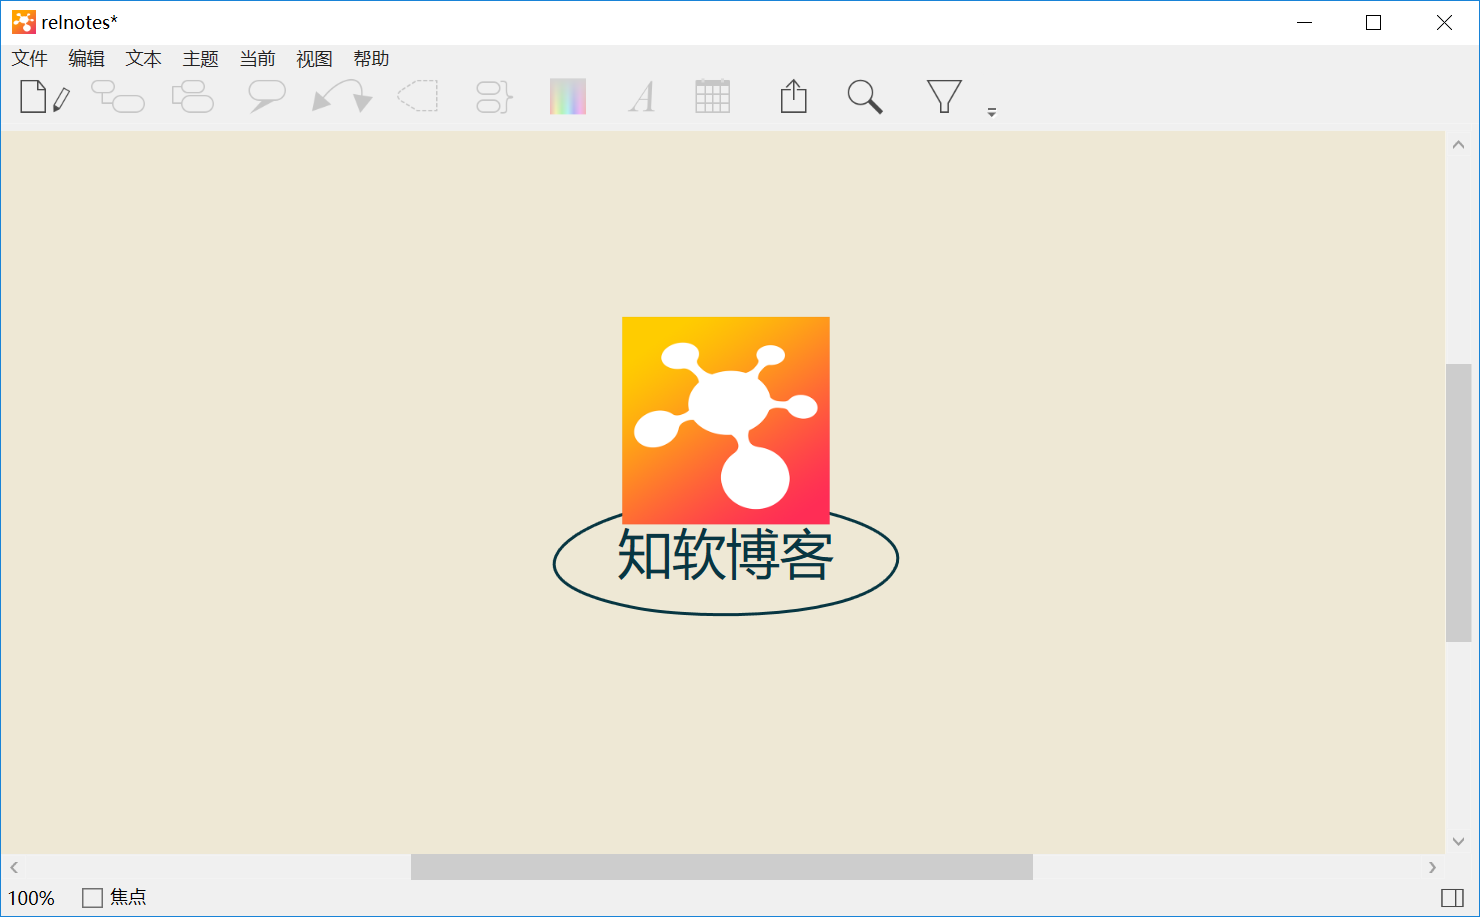Click the vertical scrollbar up arrow
Viewport: 1480px width, 917px height.
click(x=1459, y=145)
